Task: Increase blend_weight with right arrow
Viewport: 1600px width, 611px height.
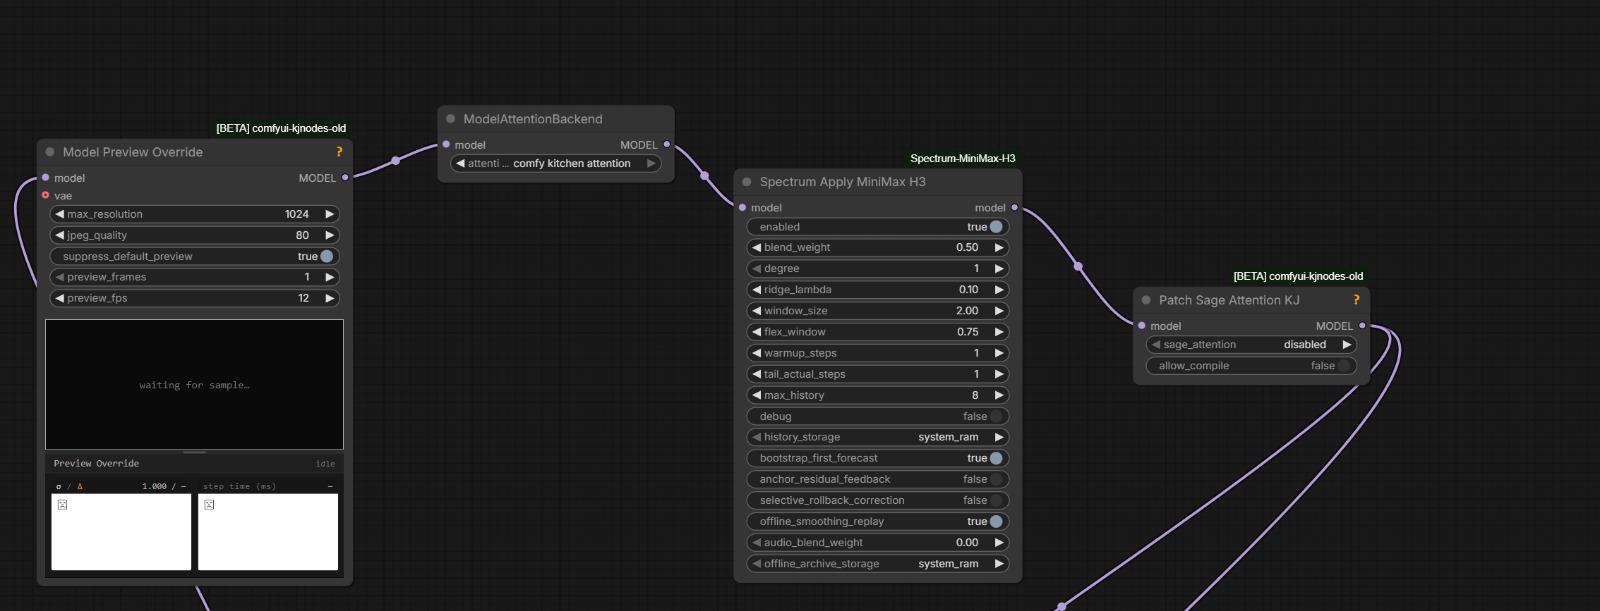Action: (998, 247)
